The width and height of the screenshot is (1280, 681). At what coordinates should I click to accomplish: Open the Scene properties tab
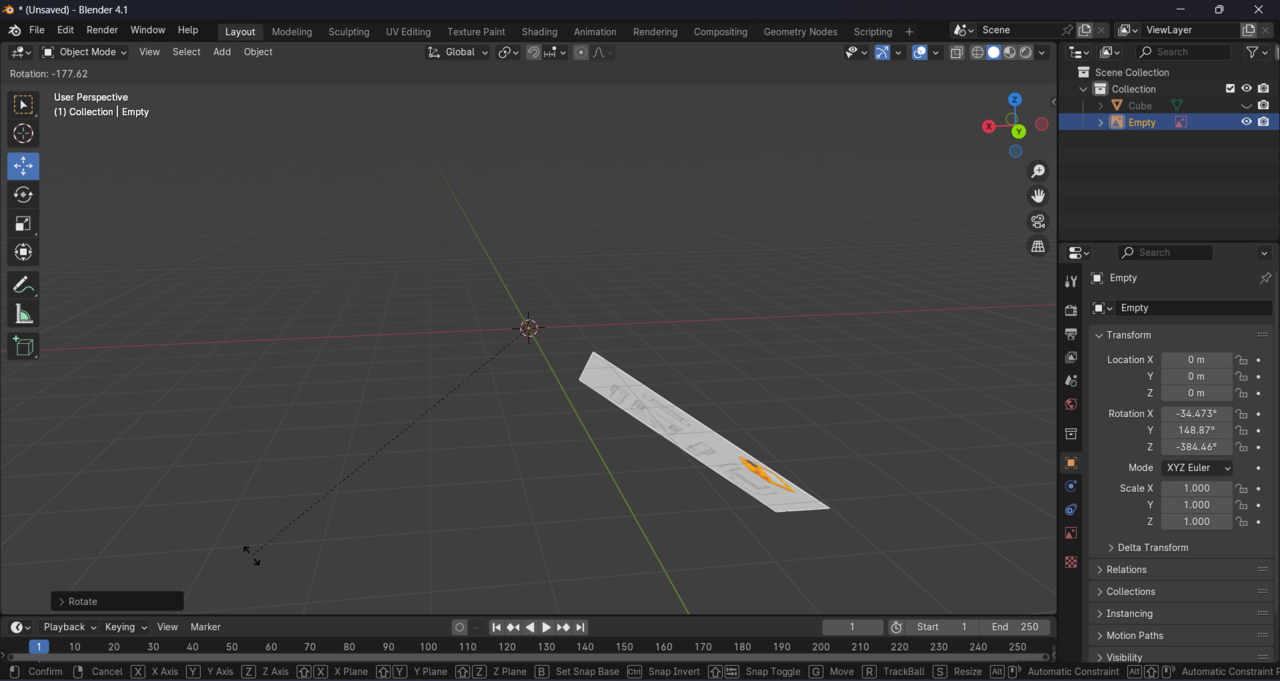point(1071,381)
